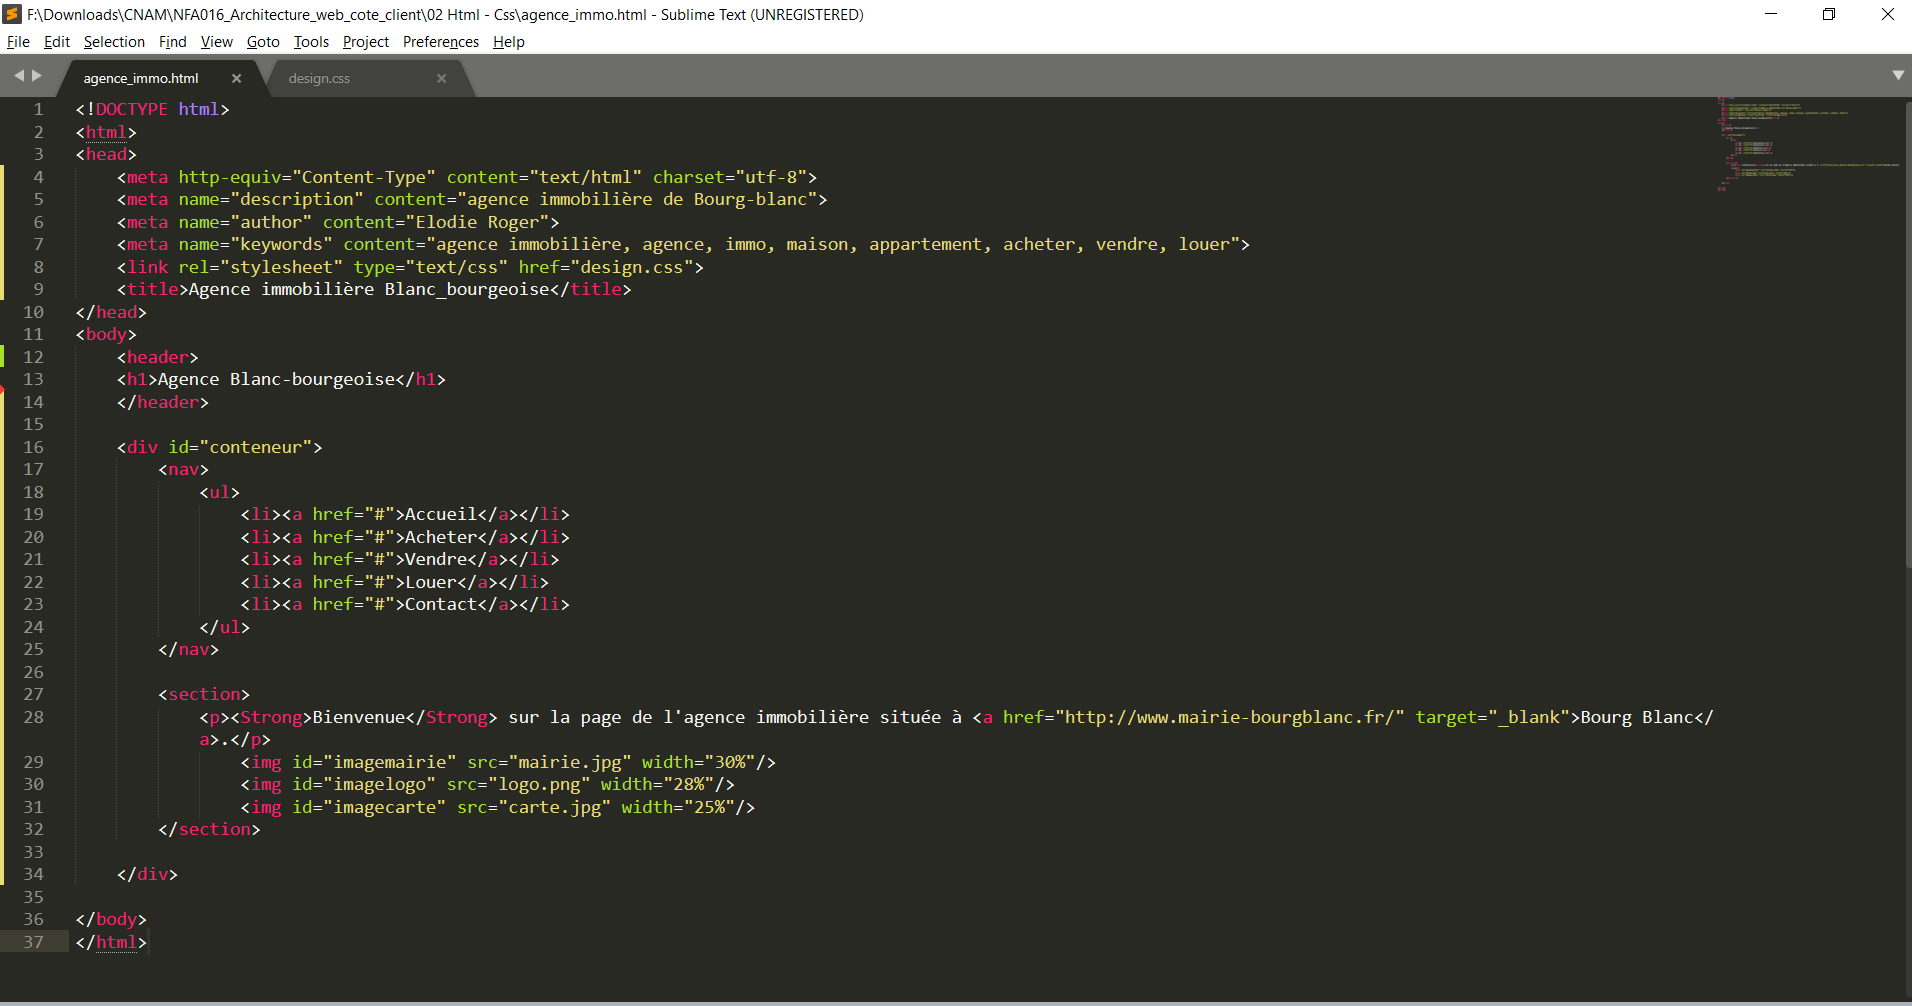Click the Sublime Text icon in title bar
Image resolution: width=1912 pixels, height=1006 pixels.
[x=12, y=14]
